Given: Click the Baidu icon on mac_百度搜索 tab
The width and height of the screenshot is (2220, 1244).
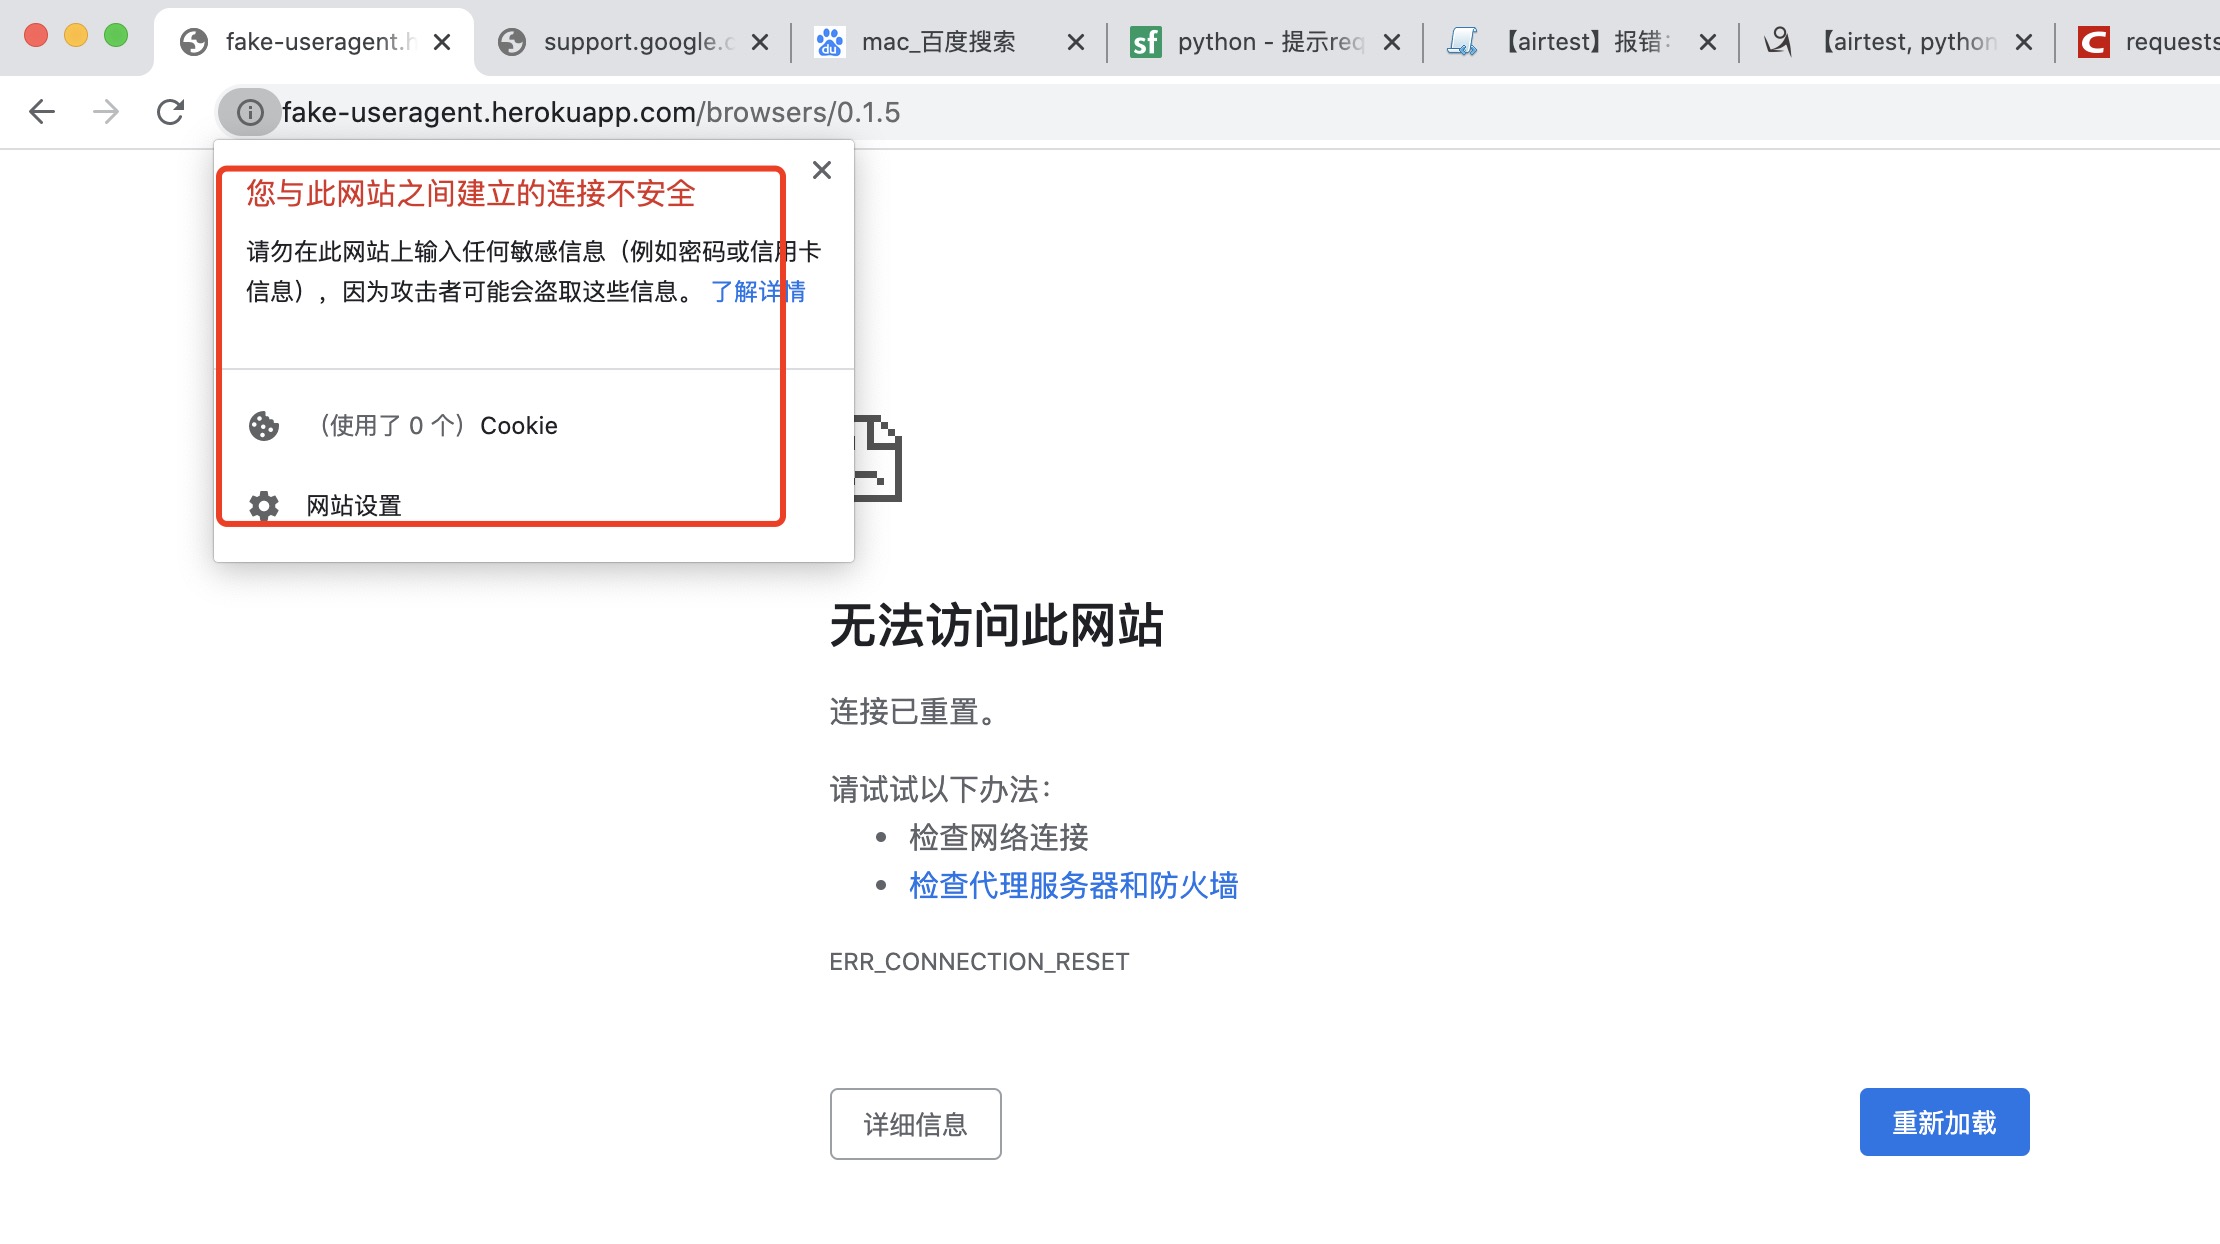Looking at the screenshot, I should pos(828,41).
